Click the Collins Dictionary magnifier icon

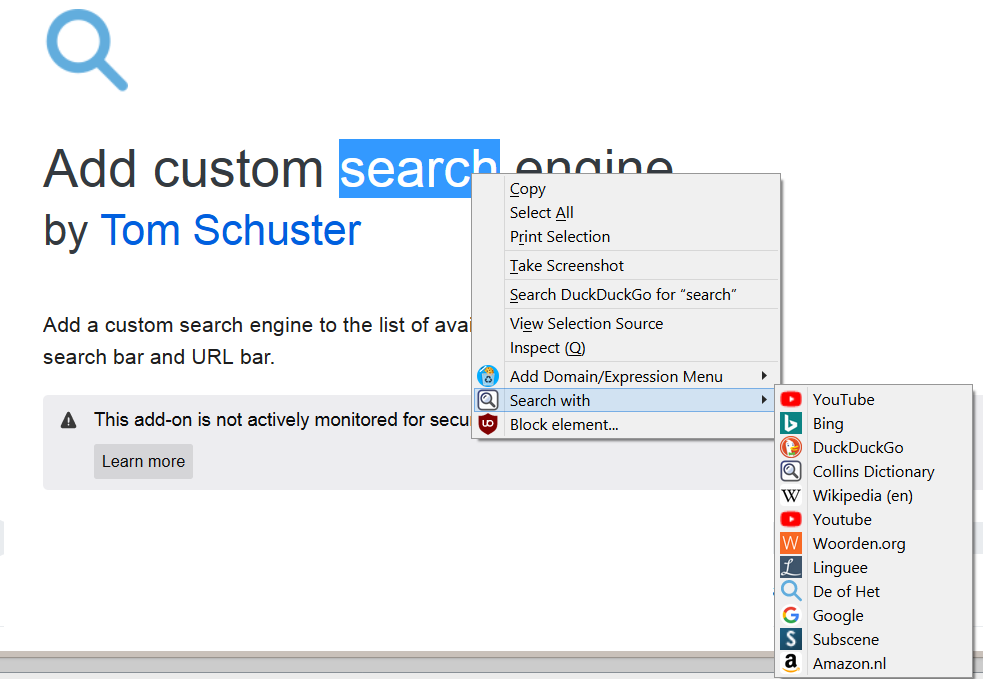coord(791,471)
